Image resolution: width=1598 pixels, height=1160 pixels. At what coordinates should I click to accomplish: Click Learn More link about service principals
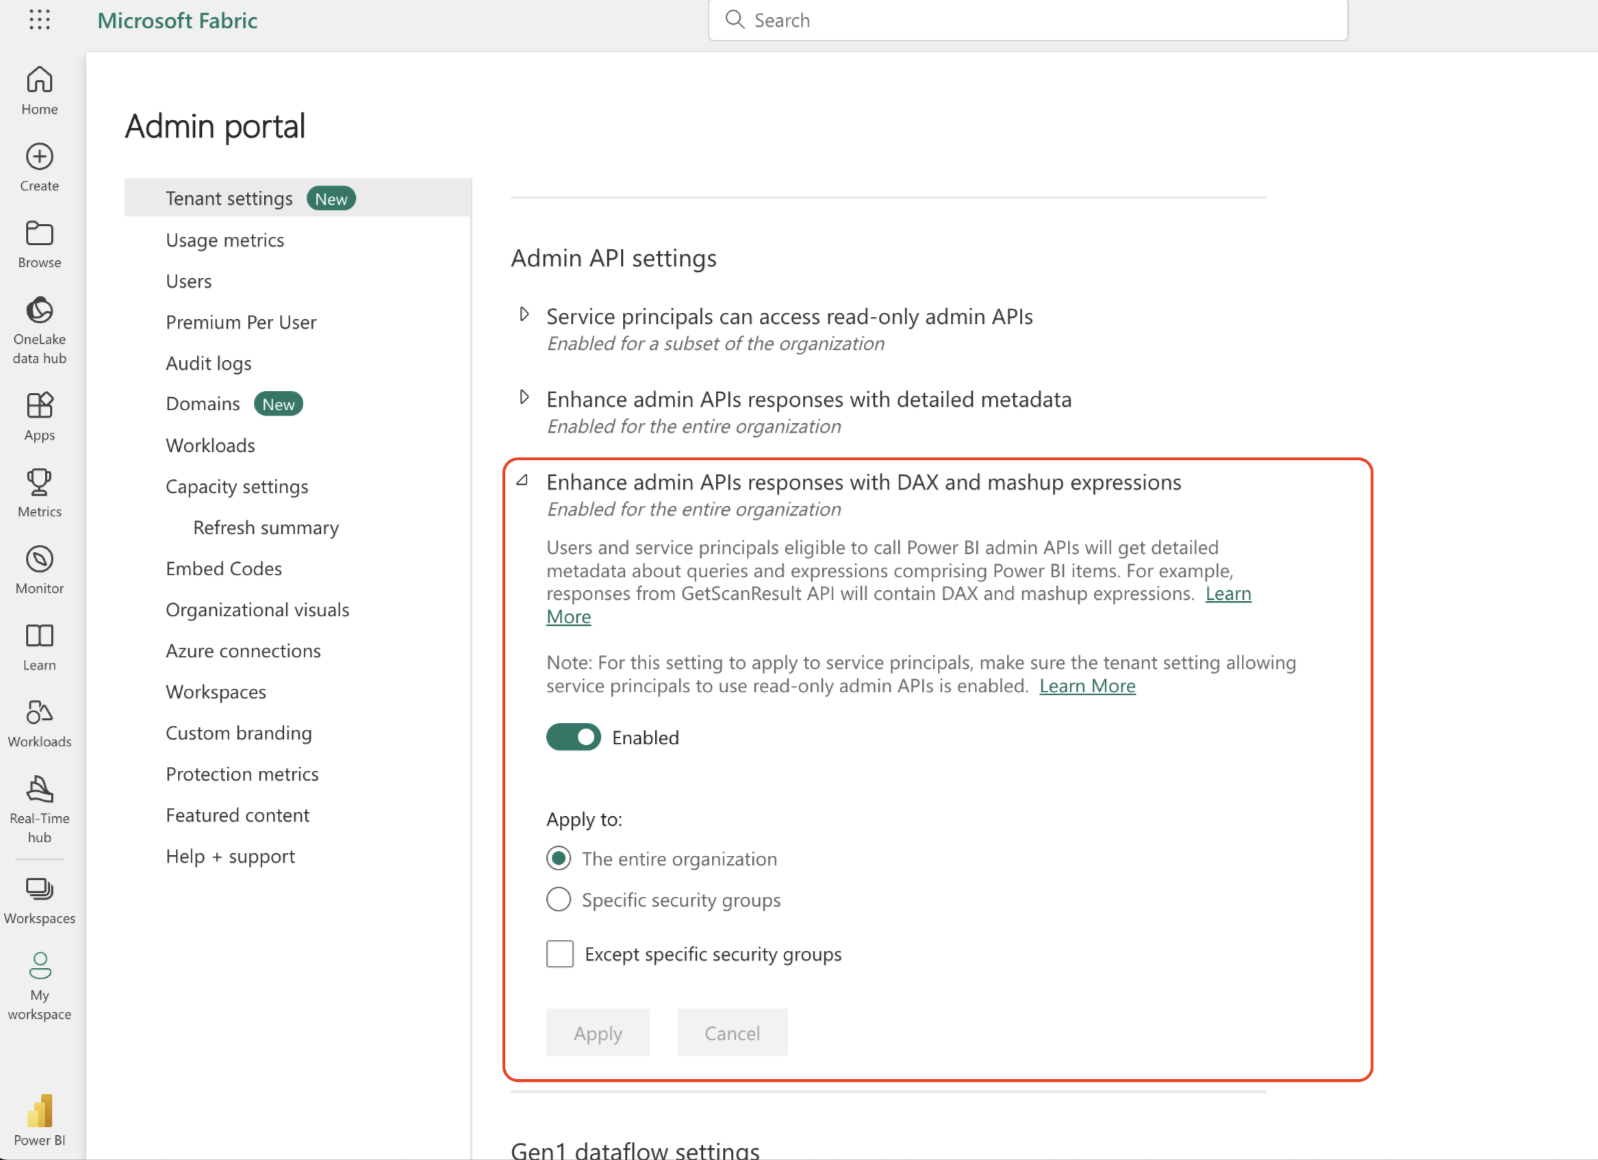pos(1087,686)
